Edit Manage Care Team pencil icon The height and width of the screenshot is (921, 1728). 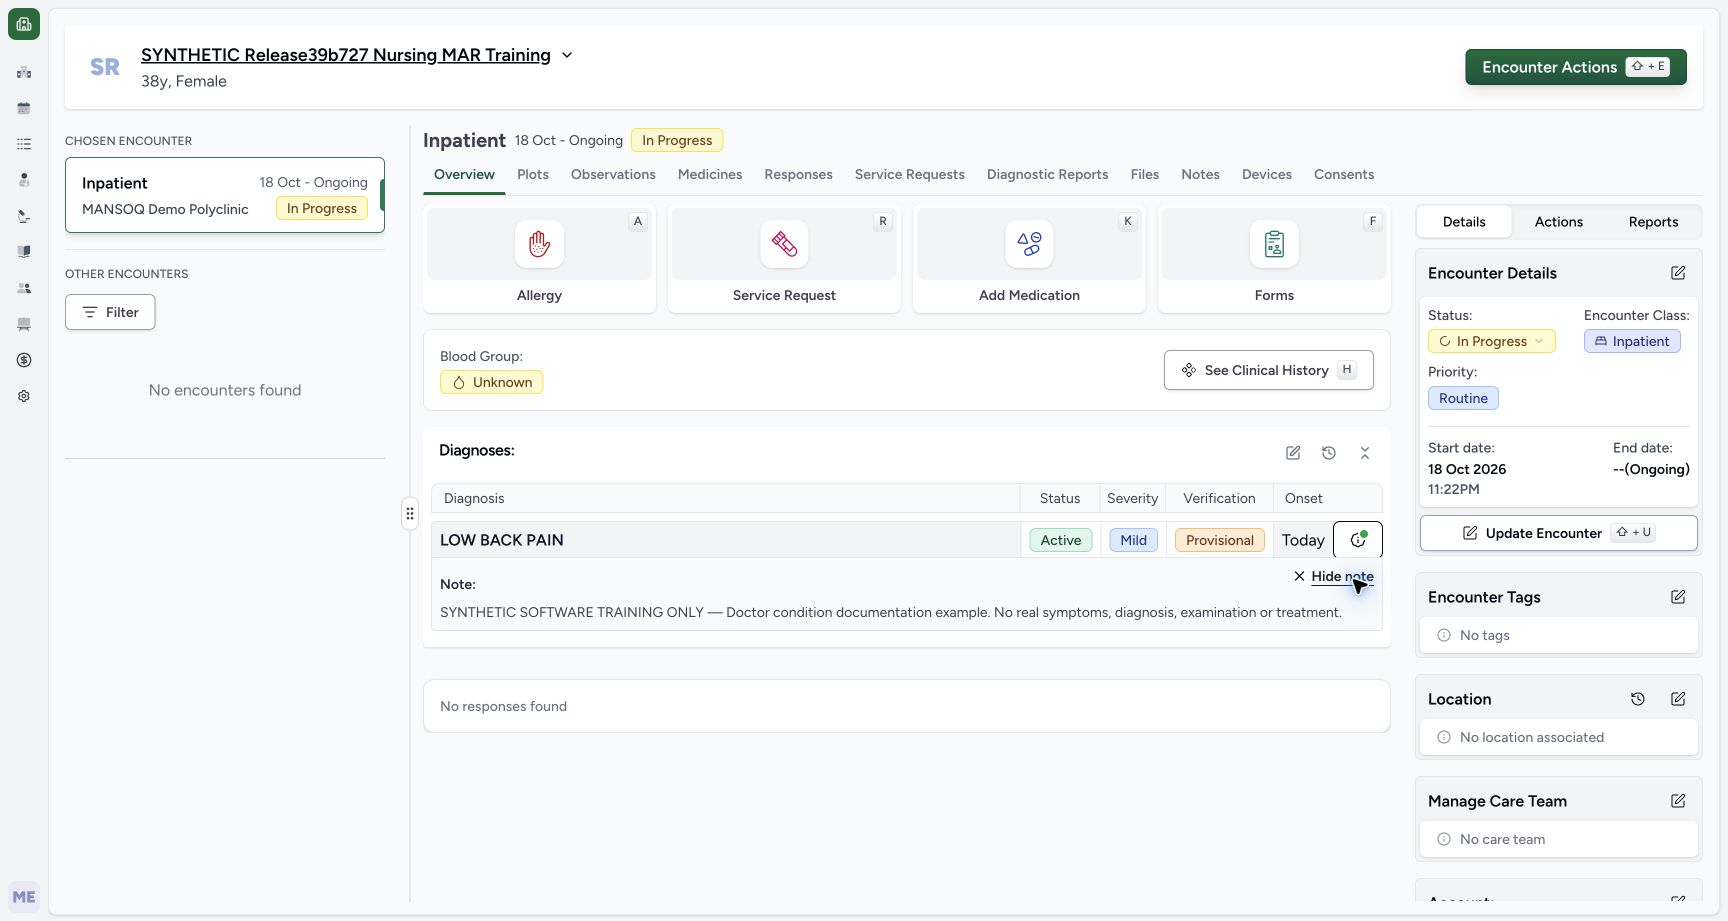coord(1678,801)
